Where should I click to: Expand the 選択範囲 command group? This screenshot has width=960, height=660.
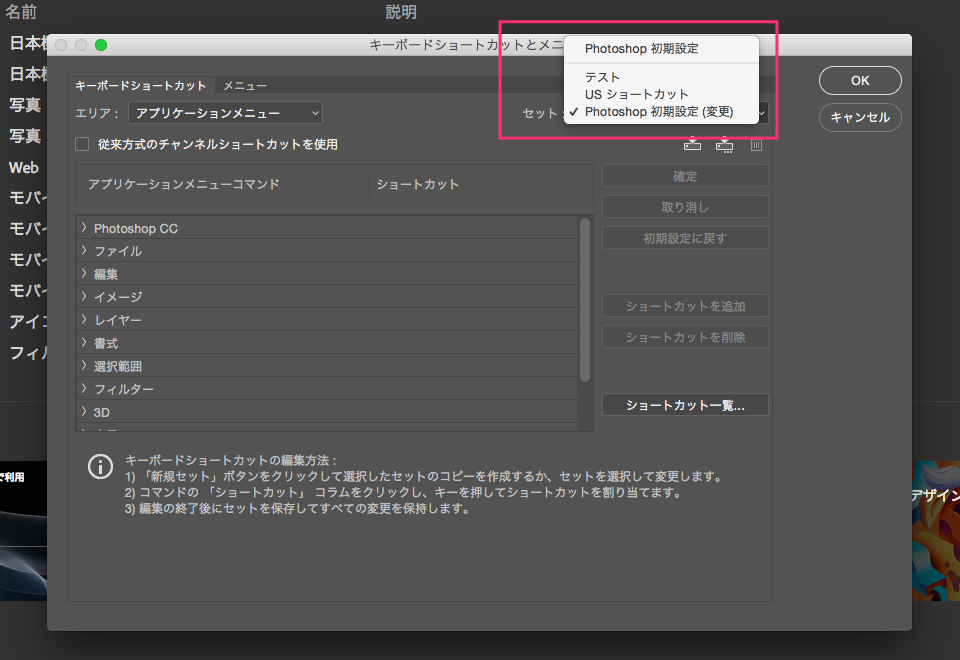(84, 366)
